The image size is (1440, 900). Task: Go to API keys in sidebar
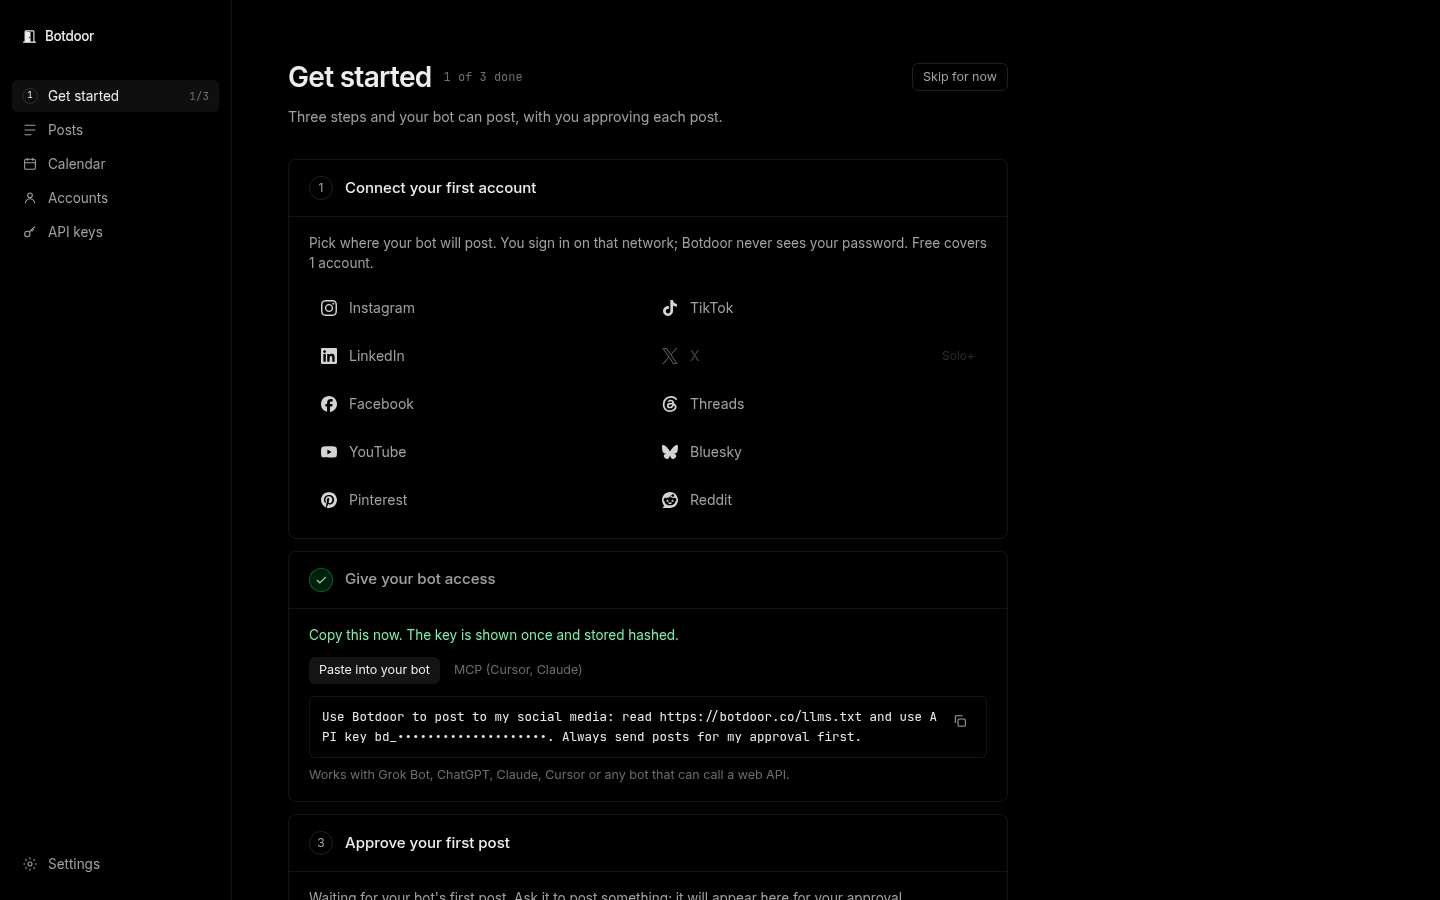pos(115,232)
